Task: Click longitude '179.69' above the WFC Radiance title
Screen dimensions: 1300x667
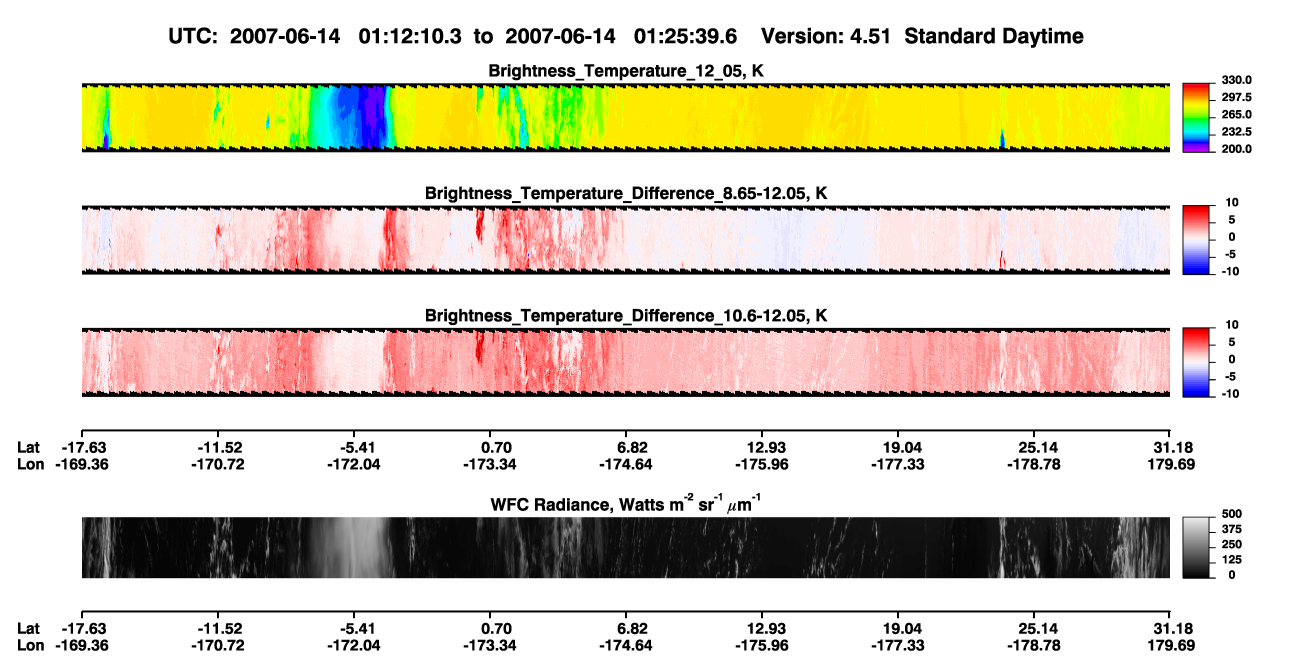Action: 1171,465
